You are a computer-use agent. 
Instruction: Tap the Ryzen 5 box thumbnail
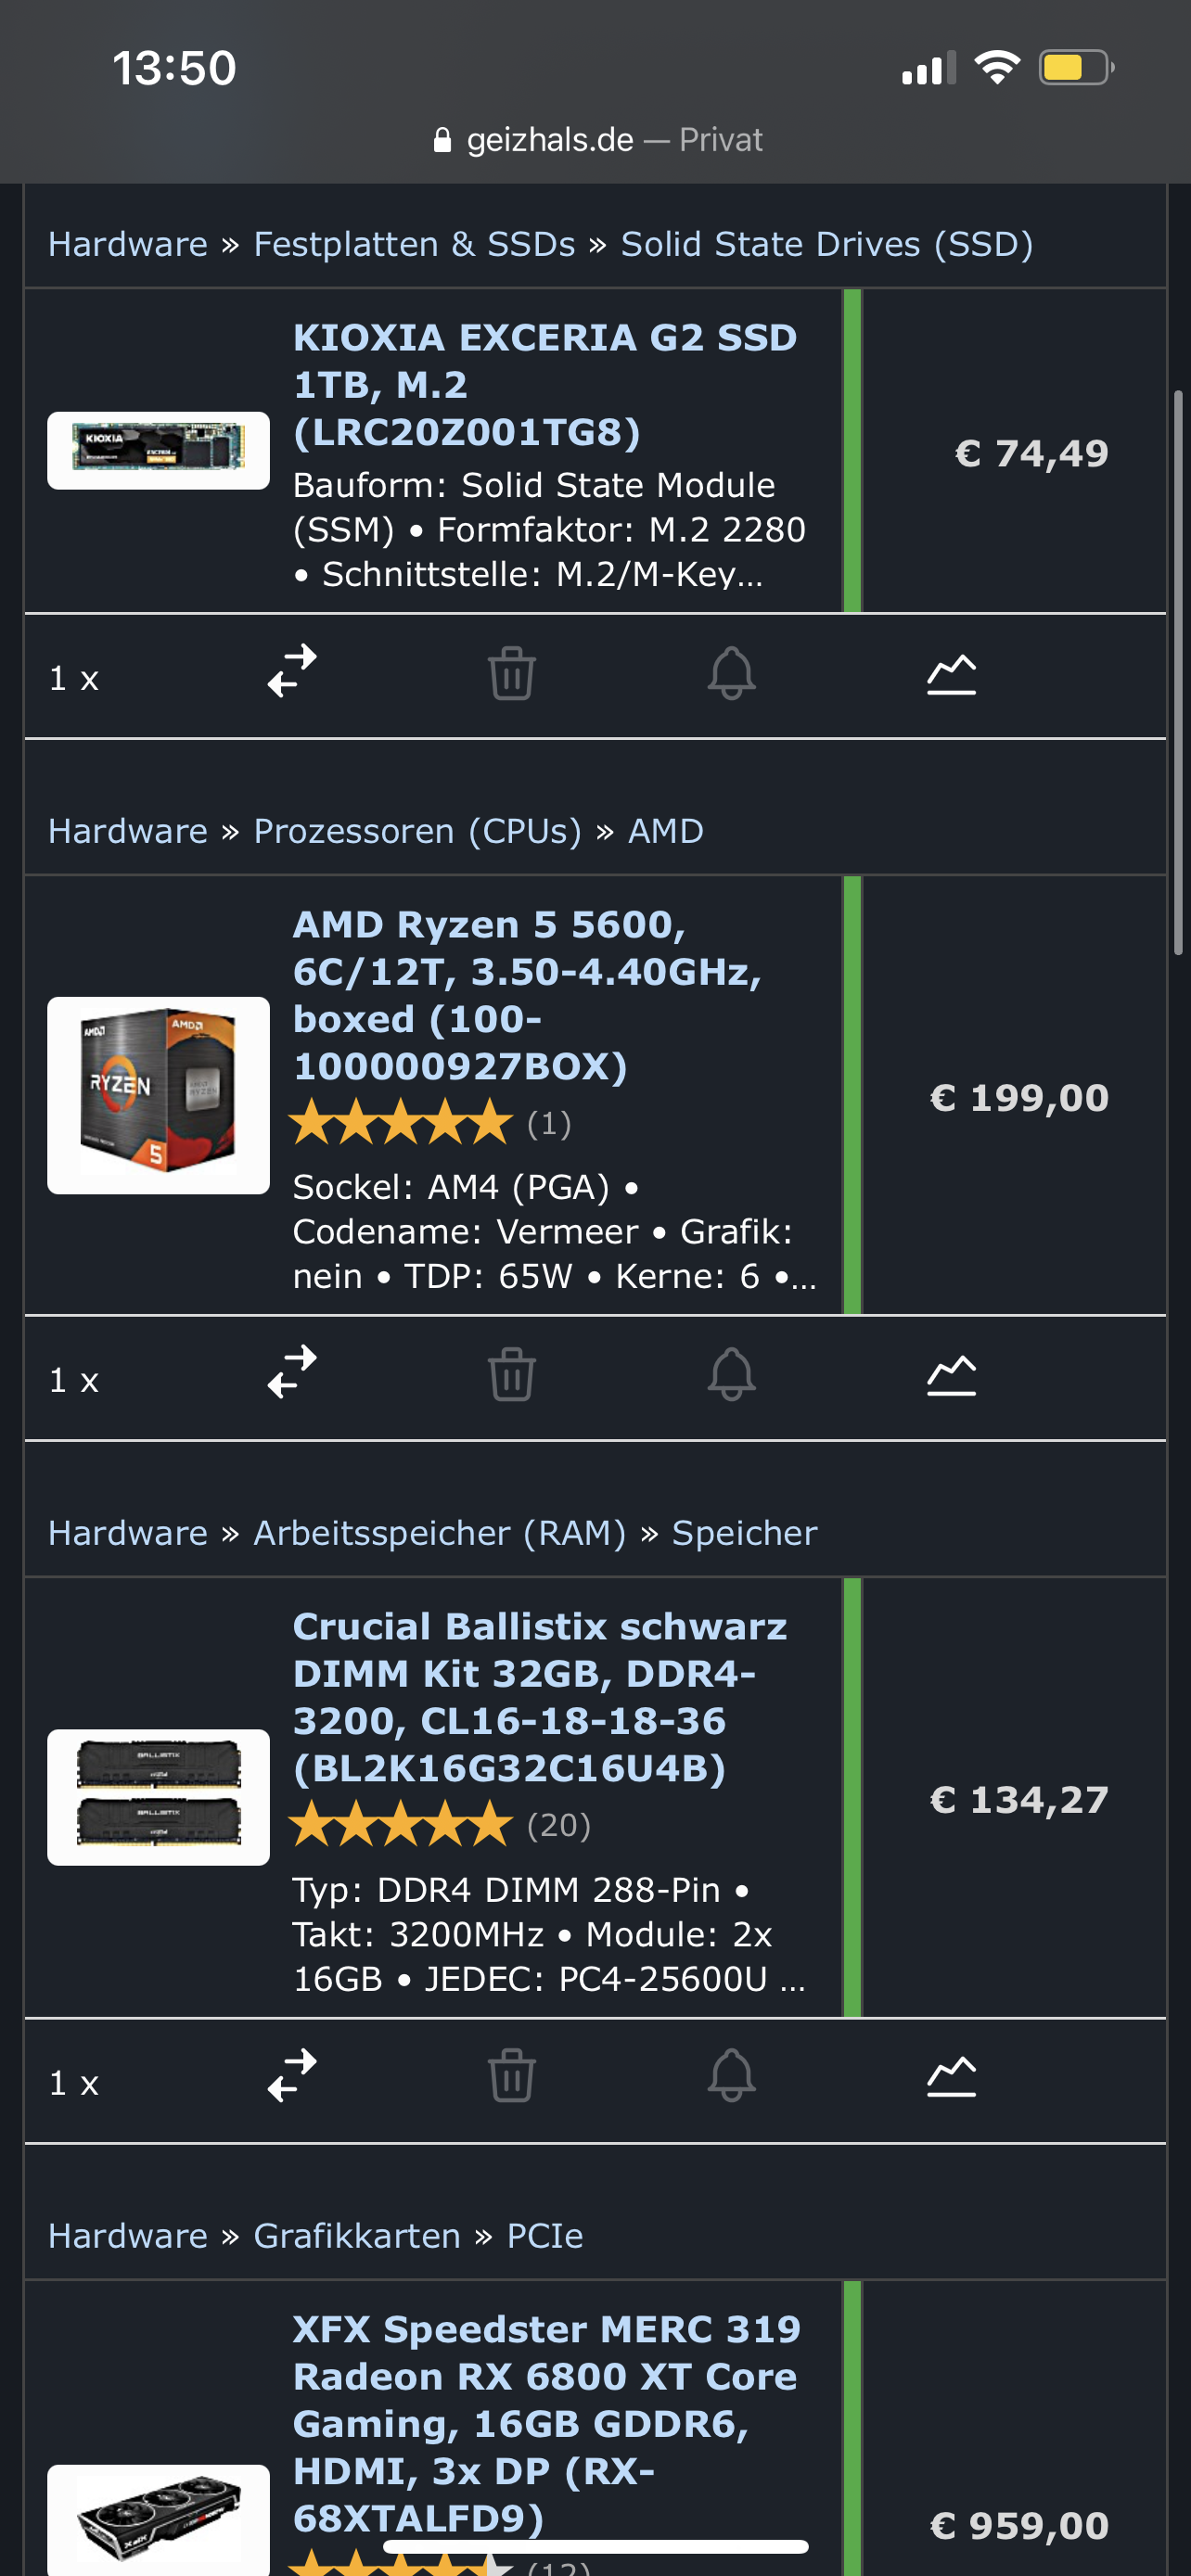158,1095
